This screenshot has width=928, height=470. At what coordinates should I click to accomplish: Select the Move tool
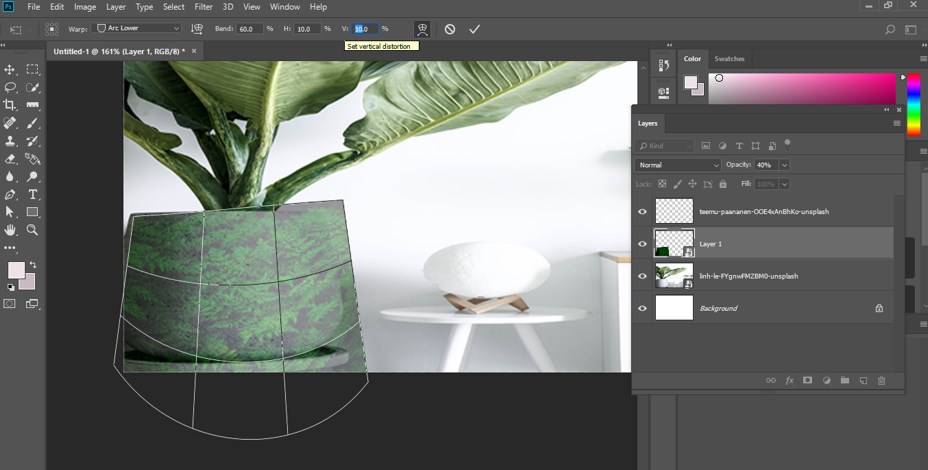pos(10,69)
